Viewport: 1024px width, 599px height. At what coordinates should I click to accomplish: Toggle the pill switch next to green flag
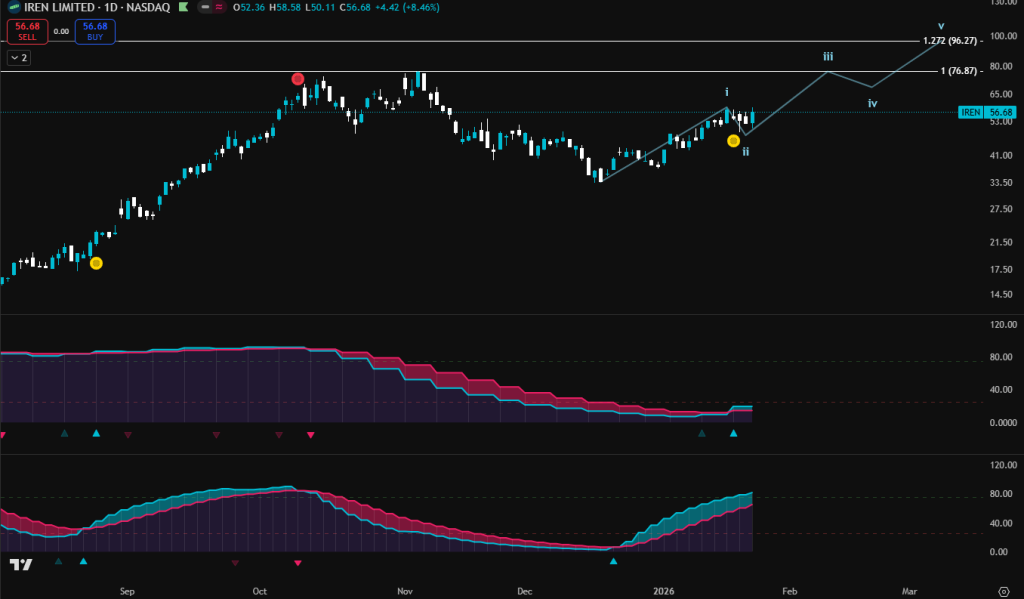tap(205, 7)
